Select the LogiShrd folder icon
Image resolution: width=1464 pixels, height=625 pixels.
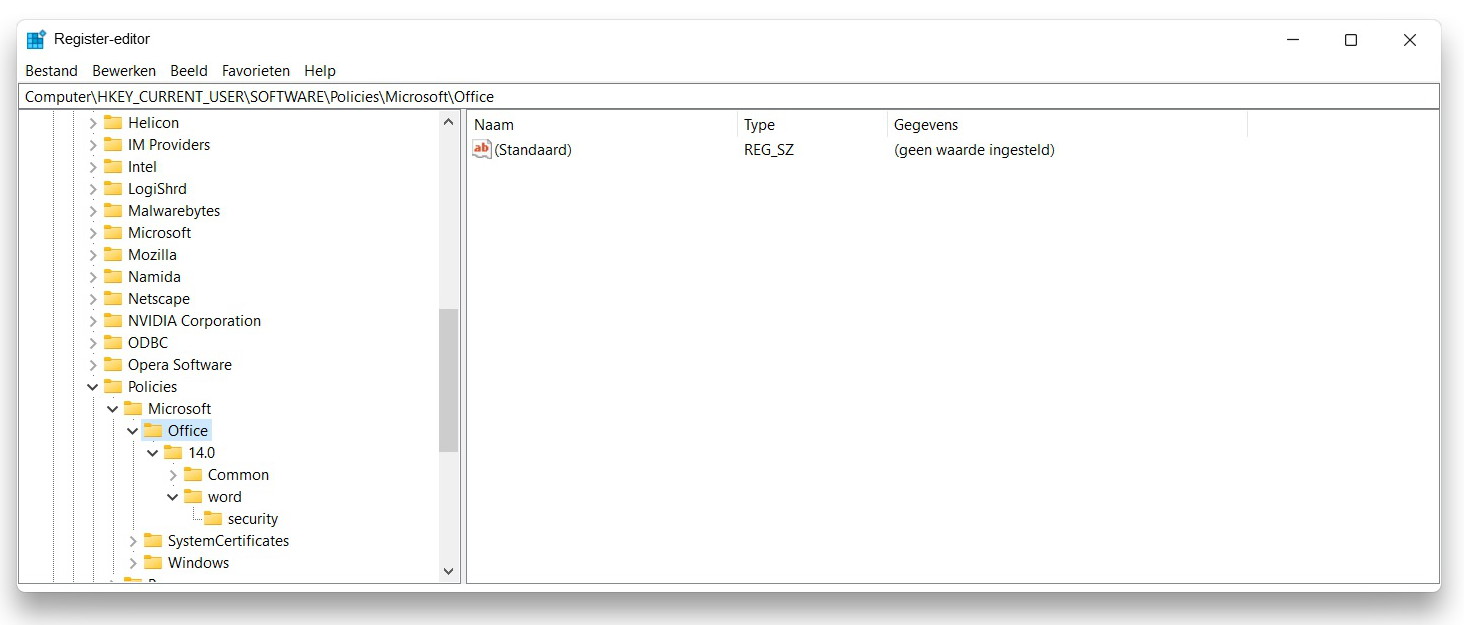point(113,189)
